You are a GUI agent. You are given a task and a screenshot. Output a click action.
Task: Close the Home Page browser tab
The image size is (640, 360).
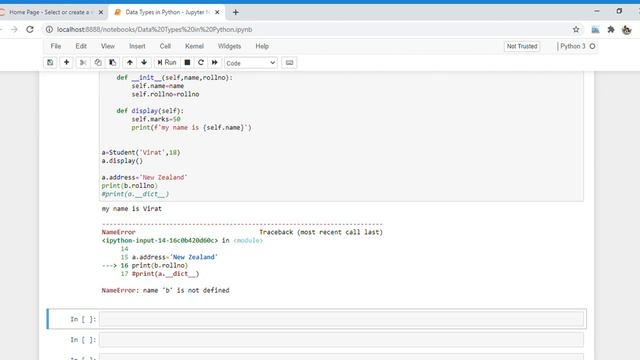click(101, 12)
